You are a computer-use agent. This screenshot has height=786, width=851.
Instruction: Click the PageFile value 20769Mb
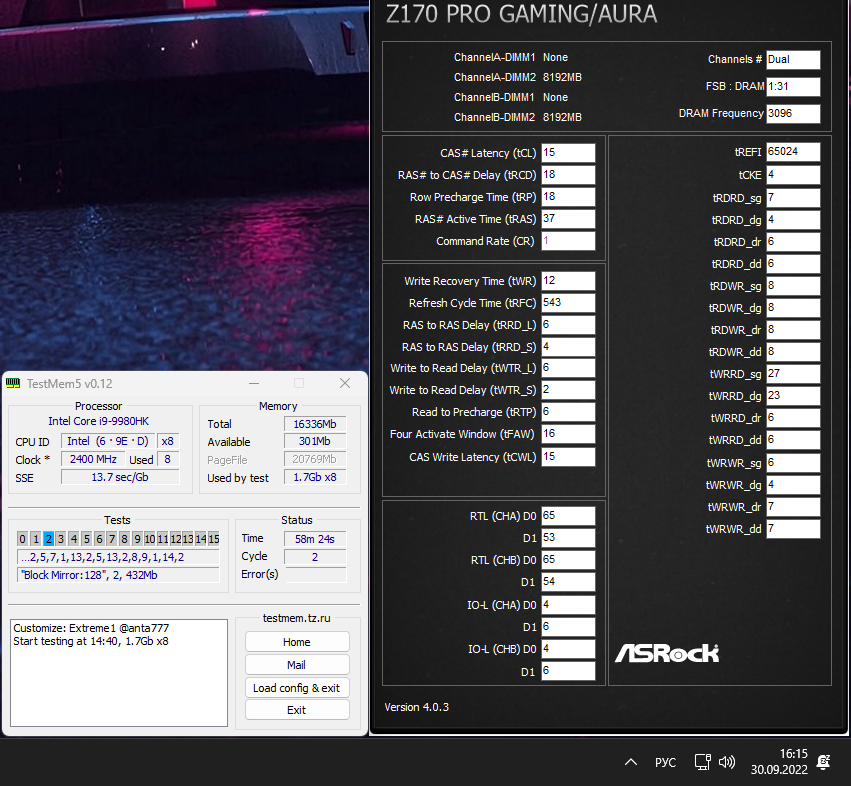coord(315,459)
